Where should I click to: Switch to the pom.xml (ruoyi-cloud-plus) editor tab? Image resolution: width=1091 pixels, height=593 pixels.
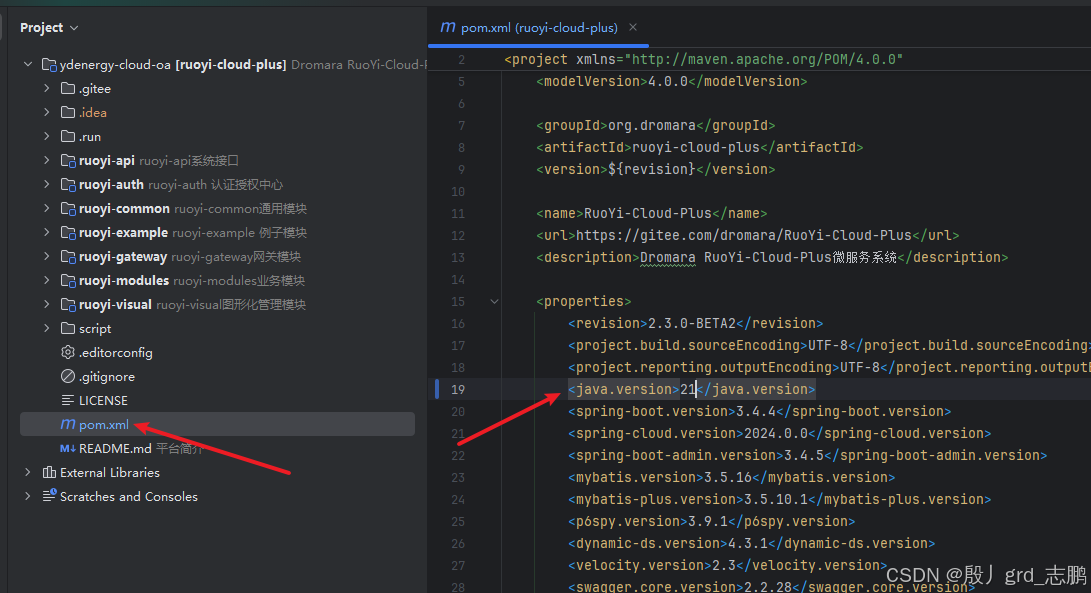pyautogui.click(x=539, y=28)
